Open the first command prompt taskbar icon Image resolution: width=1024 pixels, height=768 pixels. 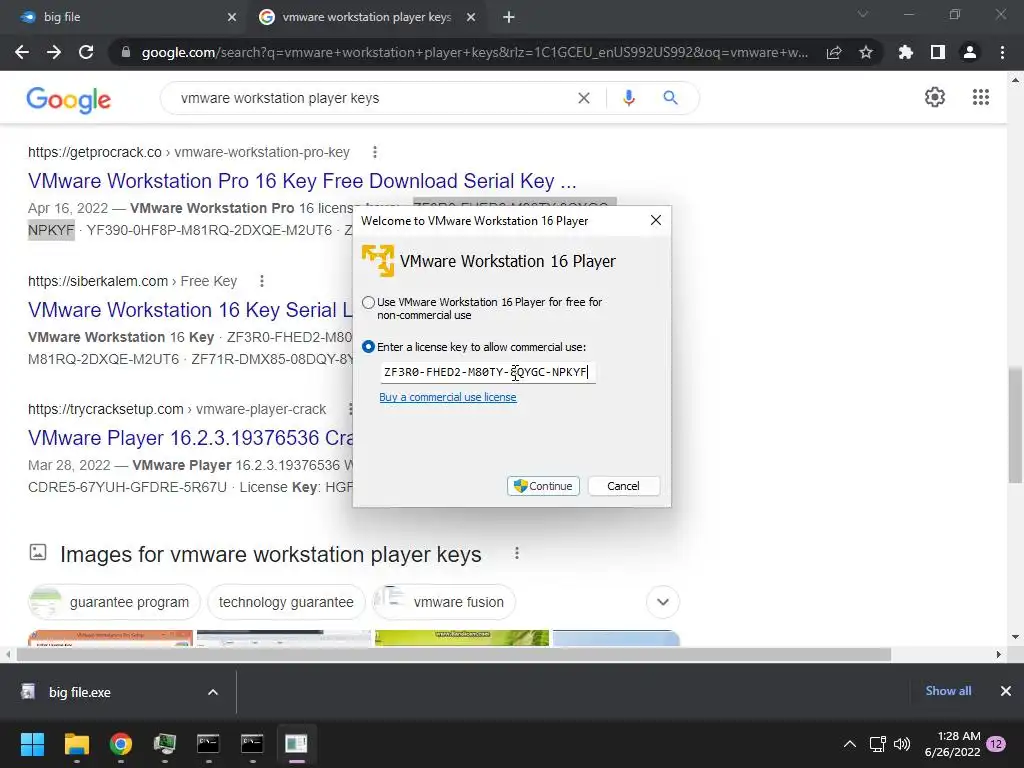208,744
